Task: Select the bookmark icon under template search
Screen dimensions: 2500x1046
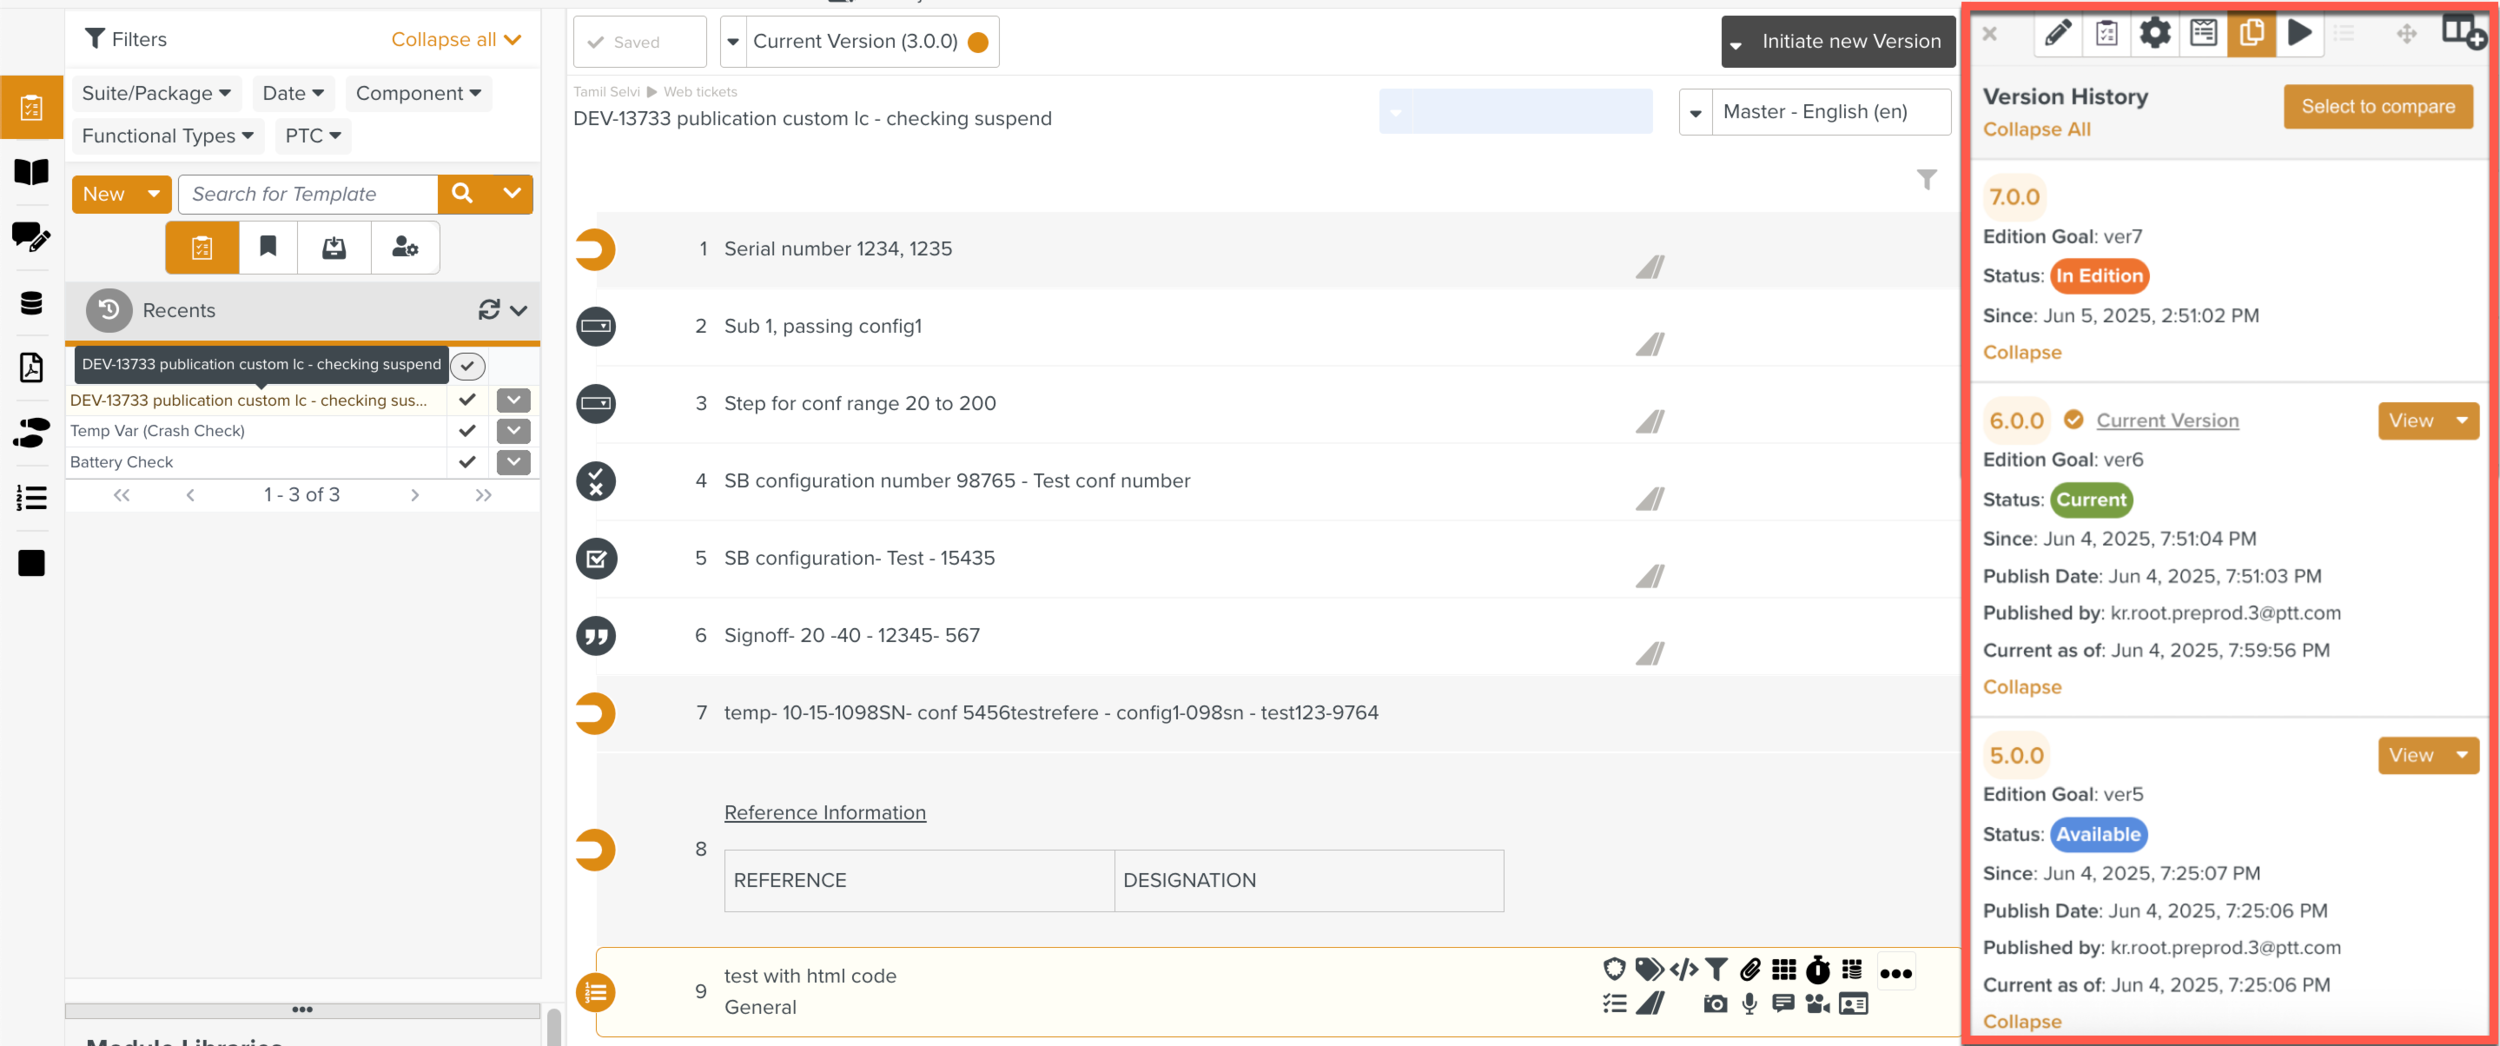Action: (268, 247)
